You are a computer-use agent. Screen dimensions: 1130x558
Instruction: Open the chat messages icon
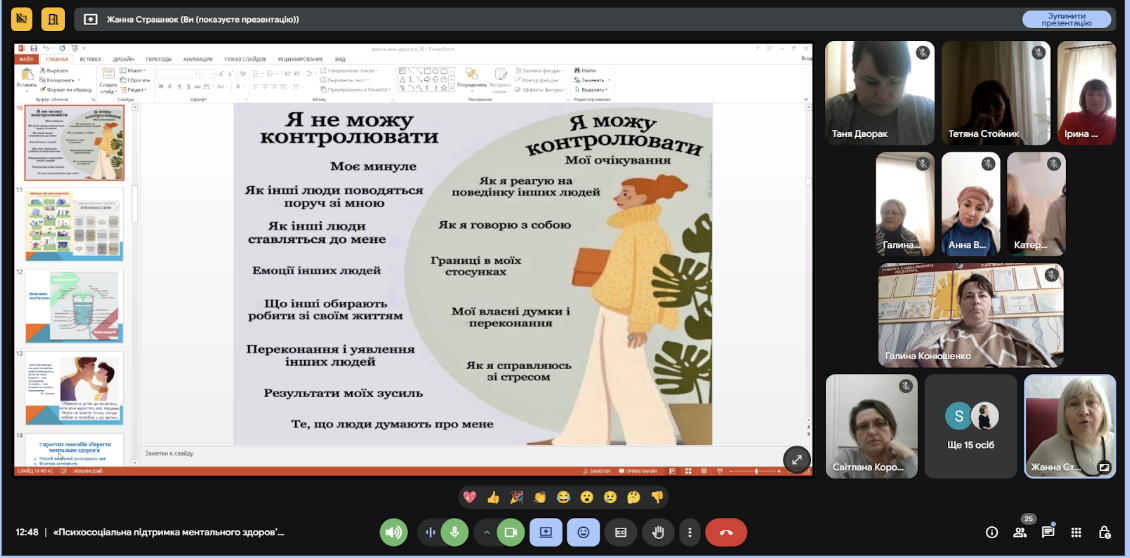point(1048,533)
